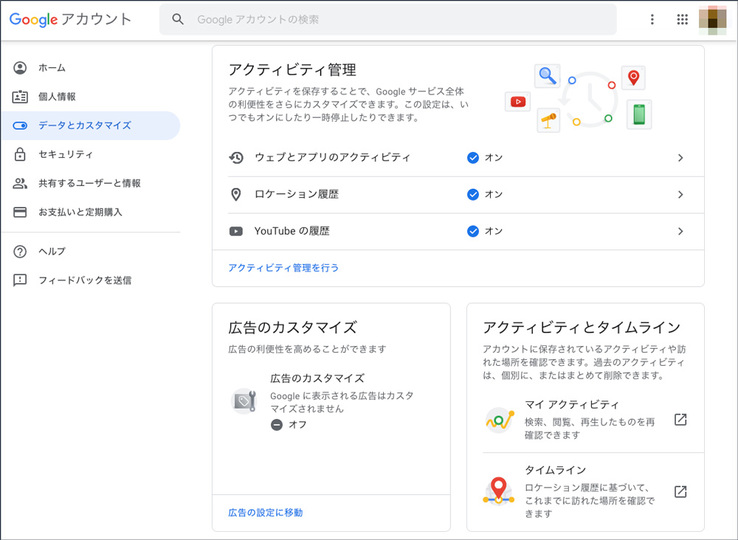The image size is (738, 540).
Task: Open the Google apps grid icon
Action: tap(682, 19)
